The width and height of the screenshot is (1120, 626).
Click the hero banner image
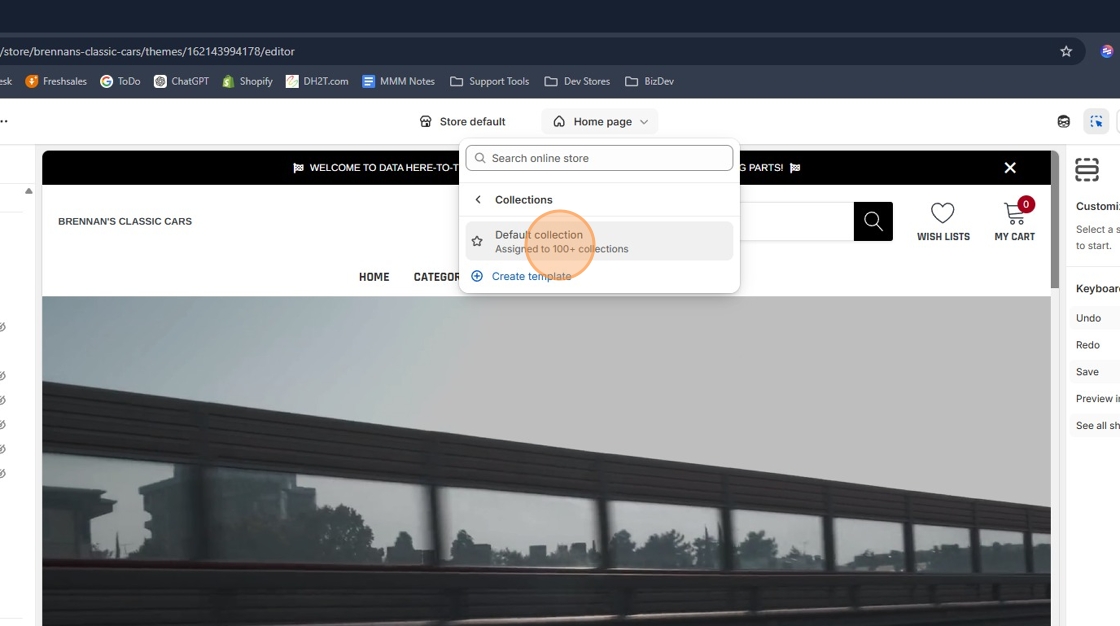546,461
